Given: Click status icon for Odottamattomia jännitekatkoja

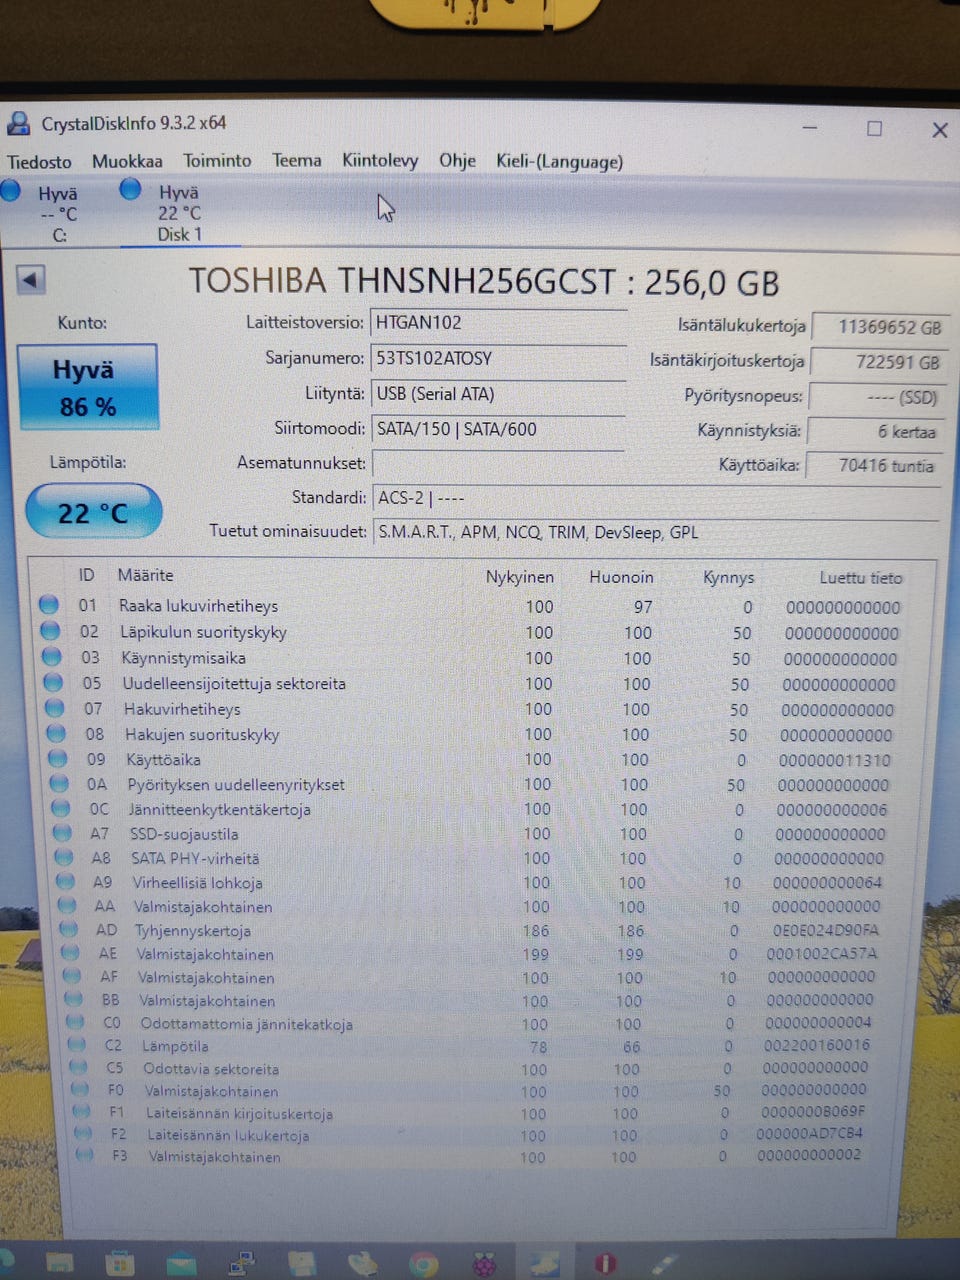Looking at the screenshot, I should coord(75,1023).
